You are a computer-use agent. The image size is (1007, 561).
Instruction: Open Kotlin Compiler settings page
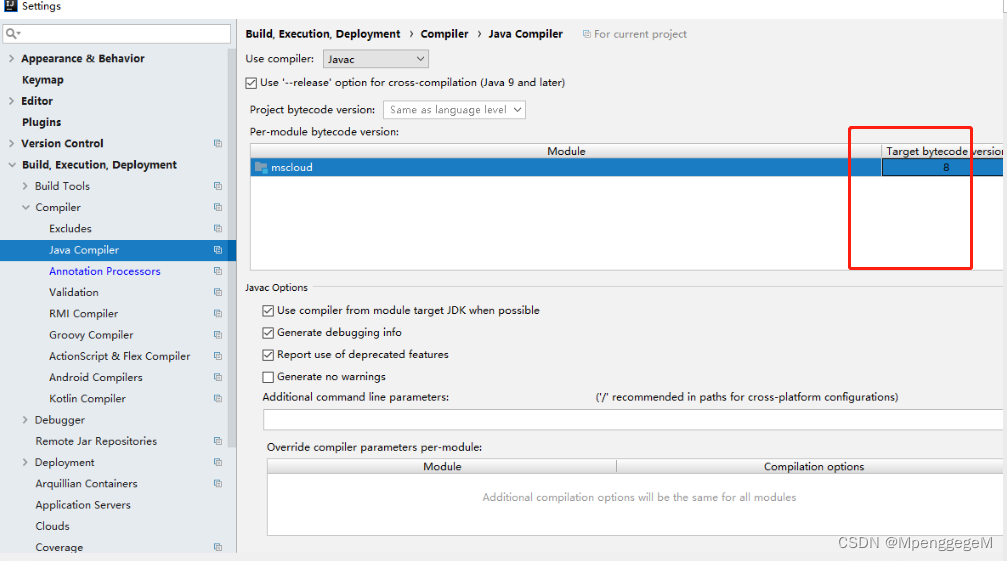click(87, 398)
